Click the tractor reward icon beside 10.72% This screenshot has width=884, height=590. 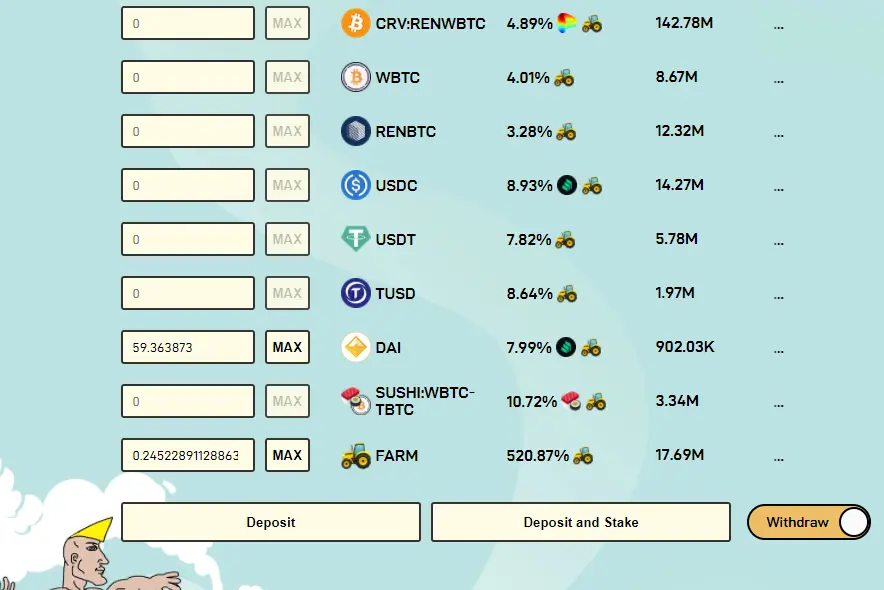tap(596, 402)
